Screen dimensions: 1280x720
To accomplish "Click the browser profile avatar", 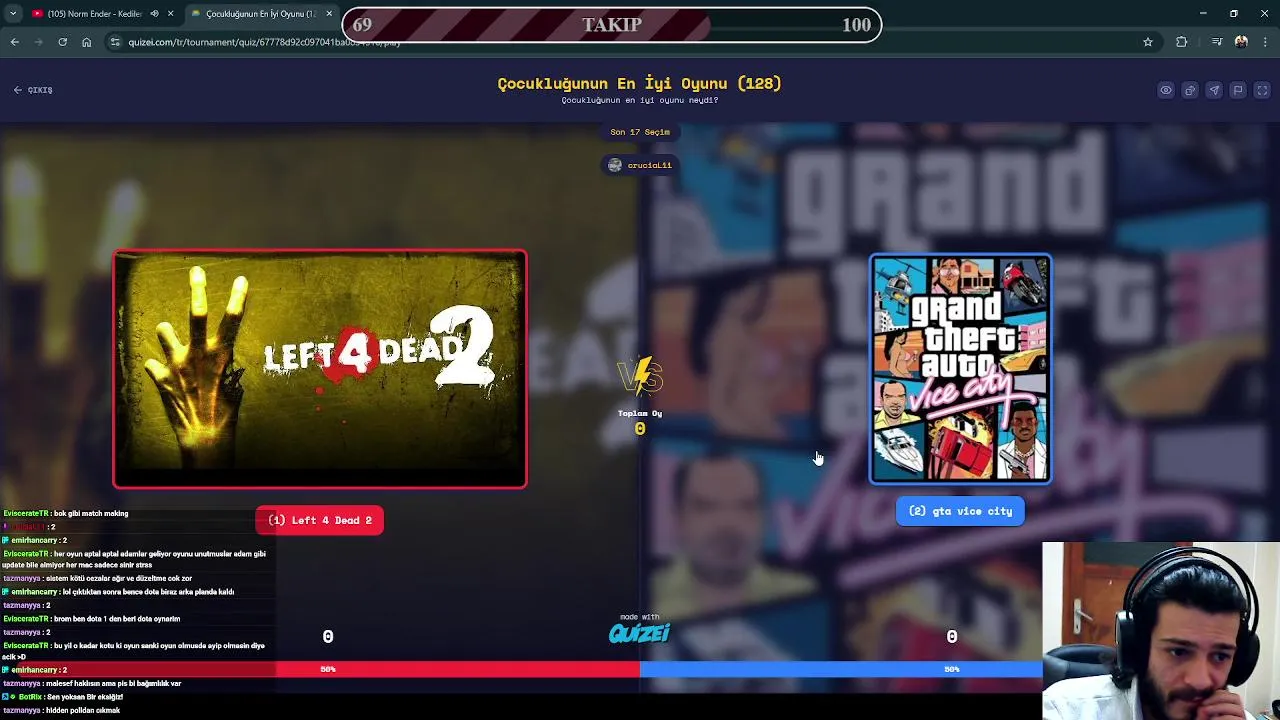I will pyautogui.click(x=1241, y=42).
